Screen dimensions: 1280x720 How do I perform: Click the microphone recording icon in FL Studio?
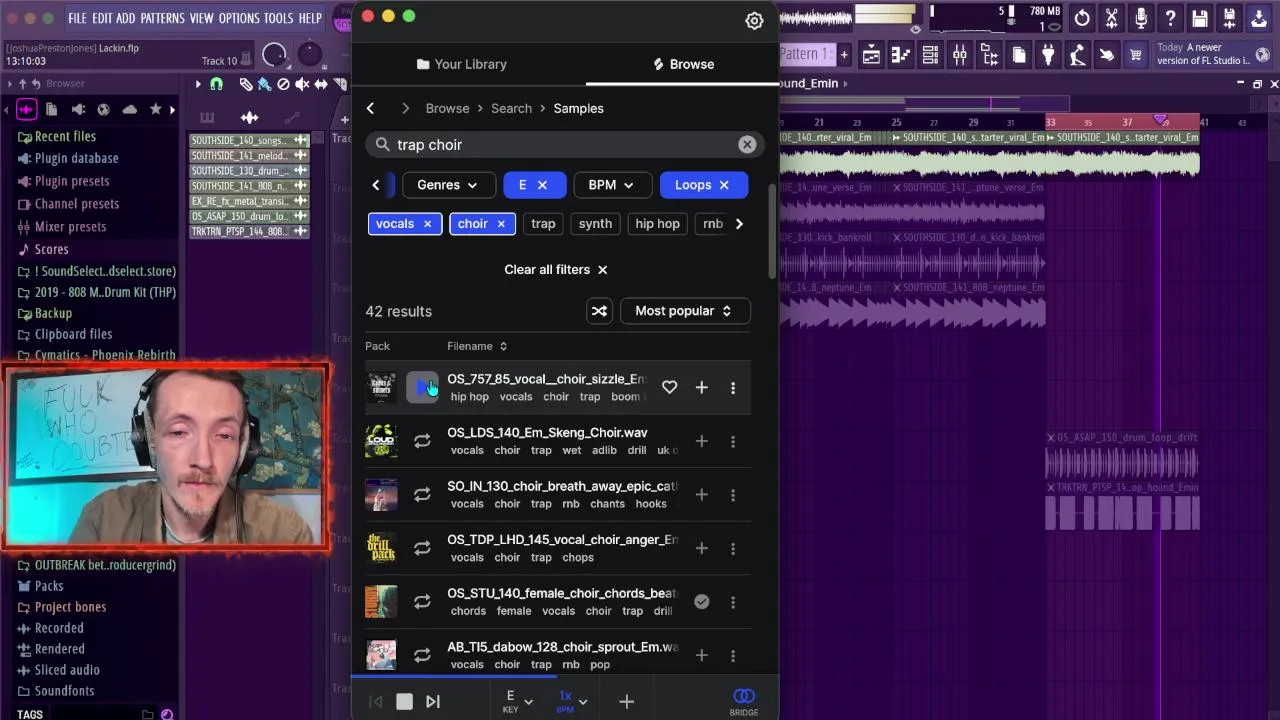coord(1141,18)
